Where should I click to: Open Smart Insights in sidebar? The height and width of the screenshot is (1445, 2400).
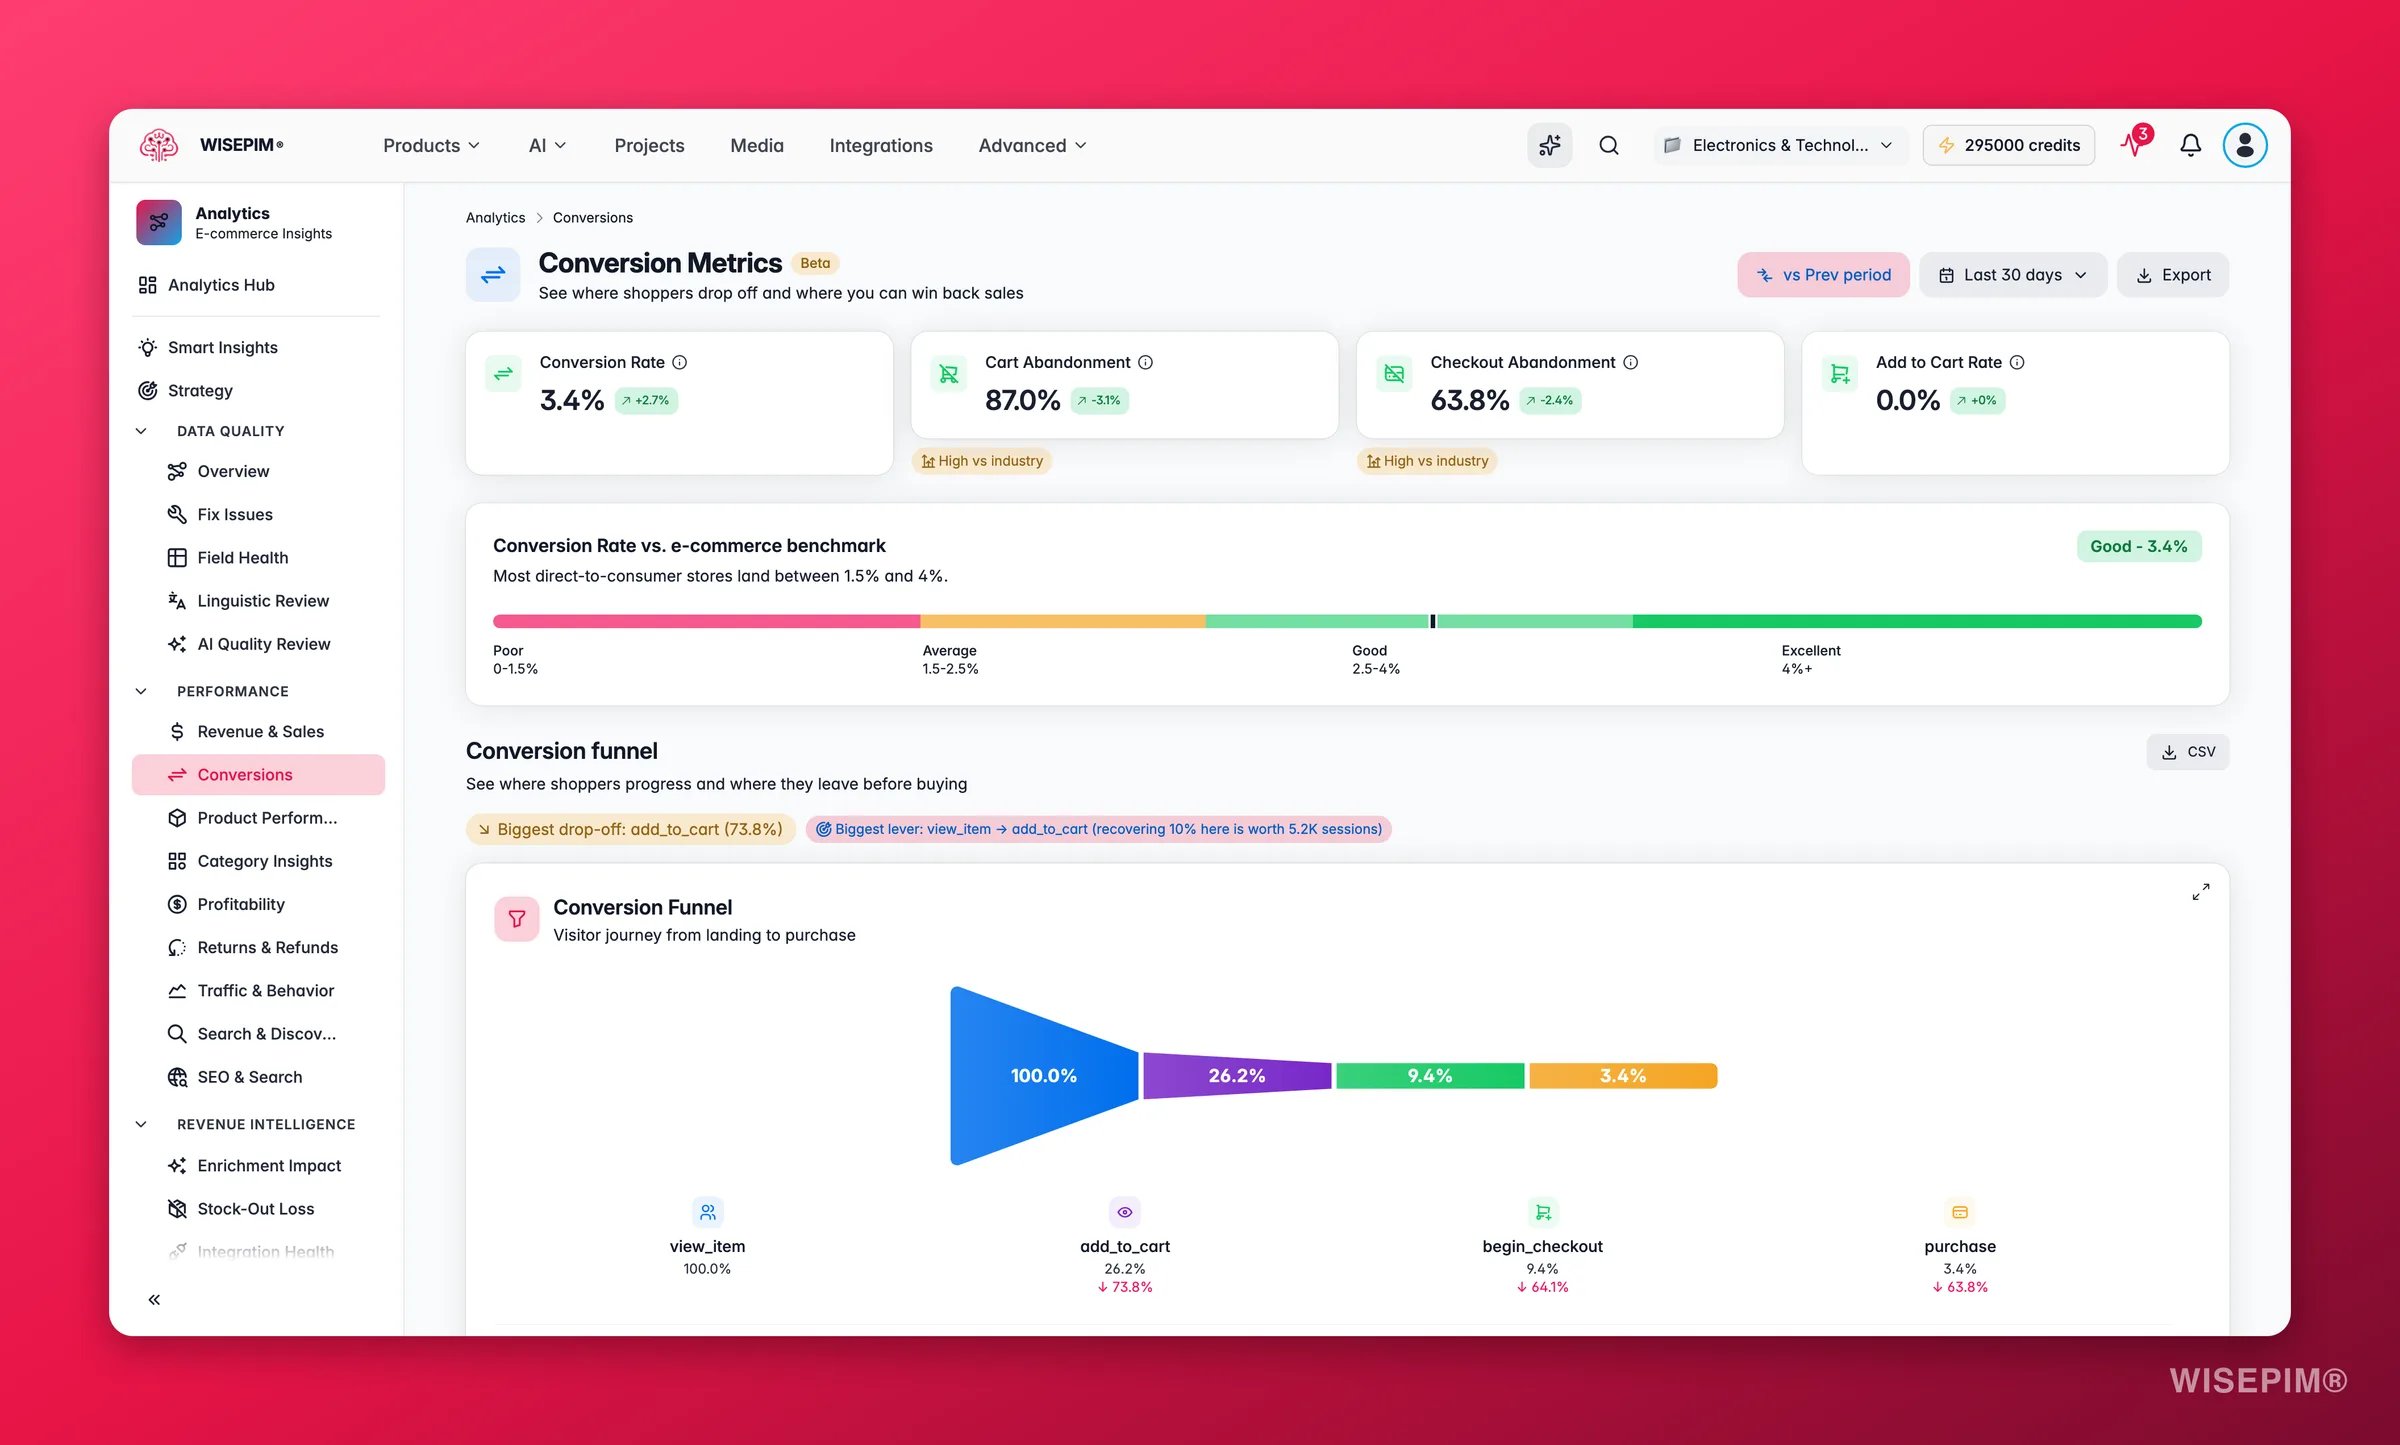[x=258, y=347]
